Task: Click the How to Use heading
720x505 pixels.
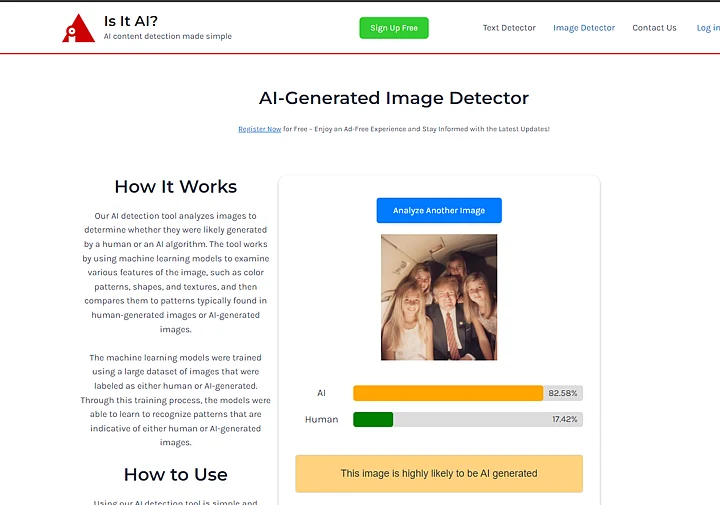Action: pos(176,475)
